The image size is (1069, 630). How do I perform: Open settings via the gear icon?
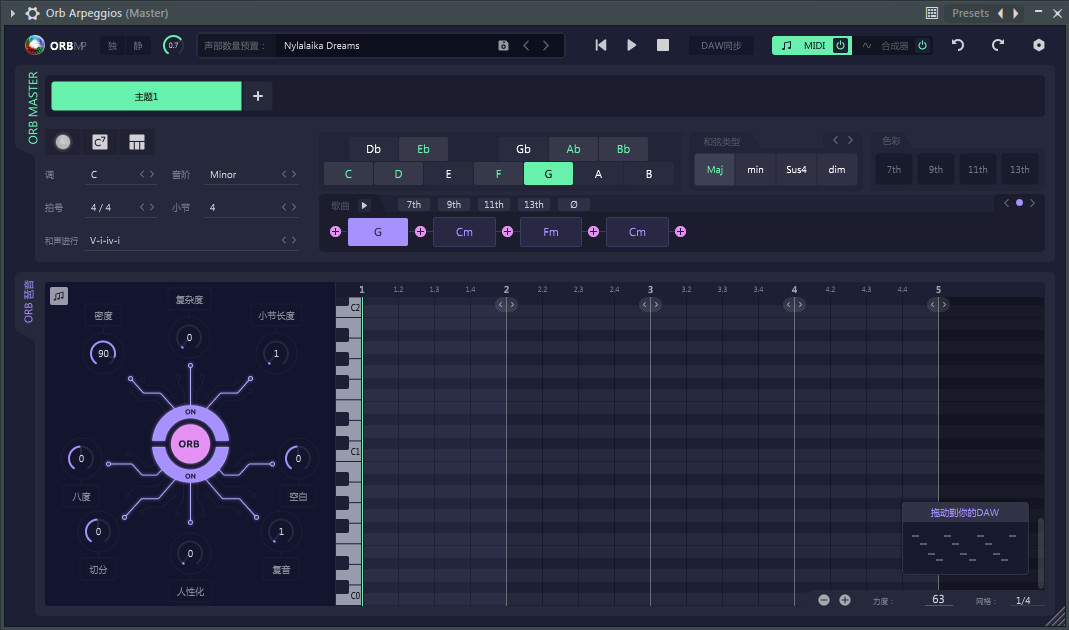coord(1038,45)
